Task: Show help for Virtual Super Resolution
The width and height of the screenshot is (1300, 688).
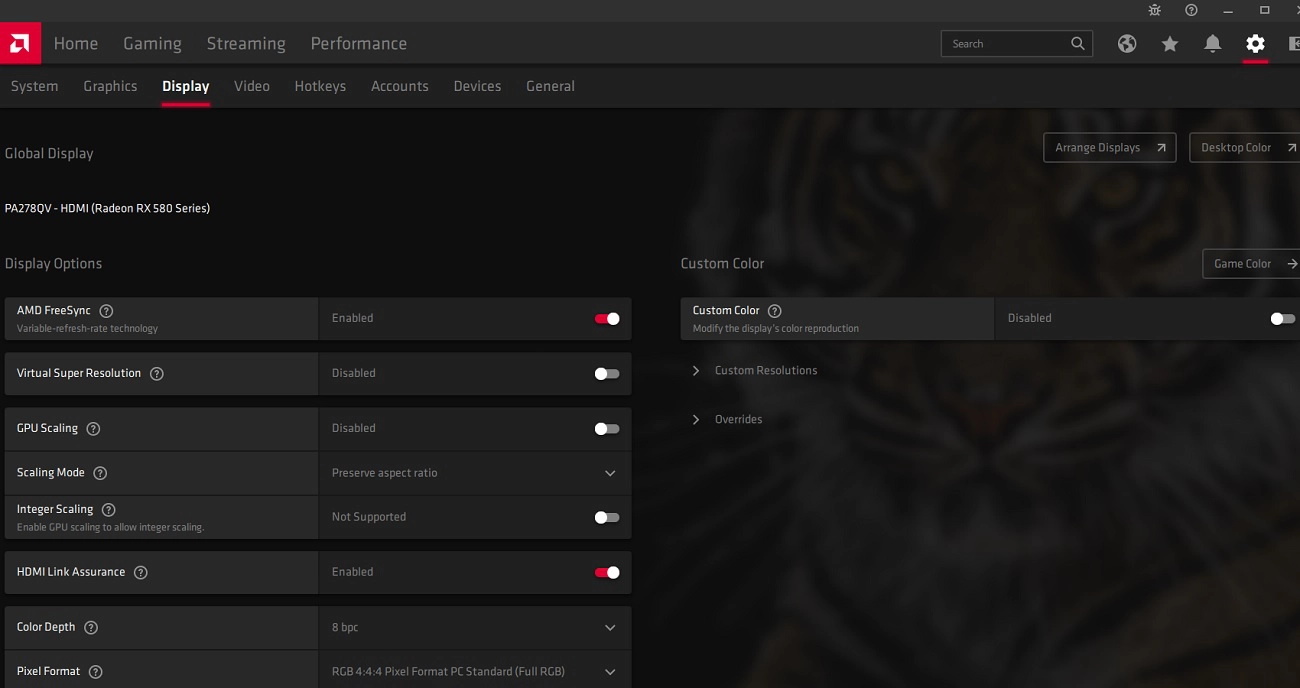Action: 156,373
